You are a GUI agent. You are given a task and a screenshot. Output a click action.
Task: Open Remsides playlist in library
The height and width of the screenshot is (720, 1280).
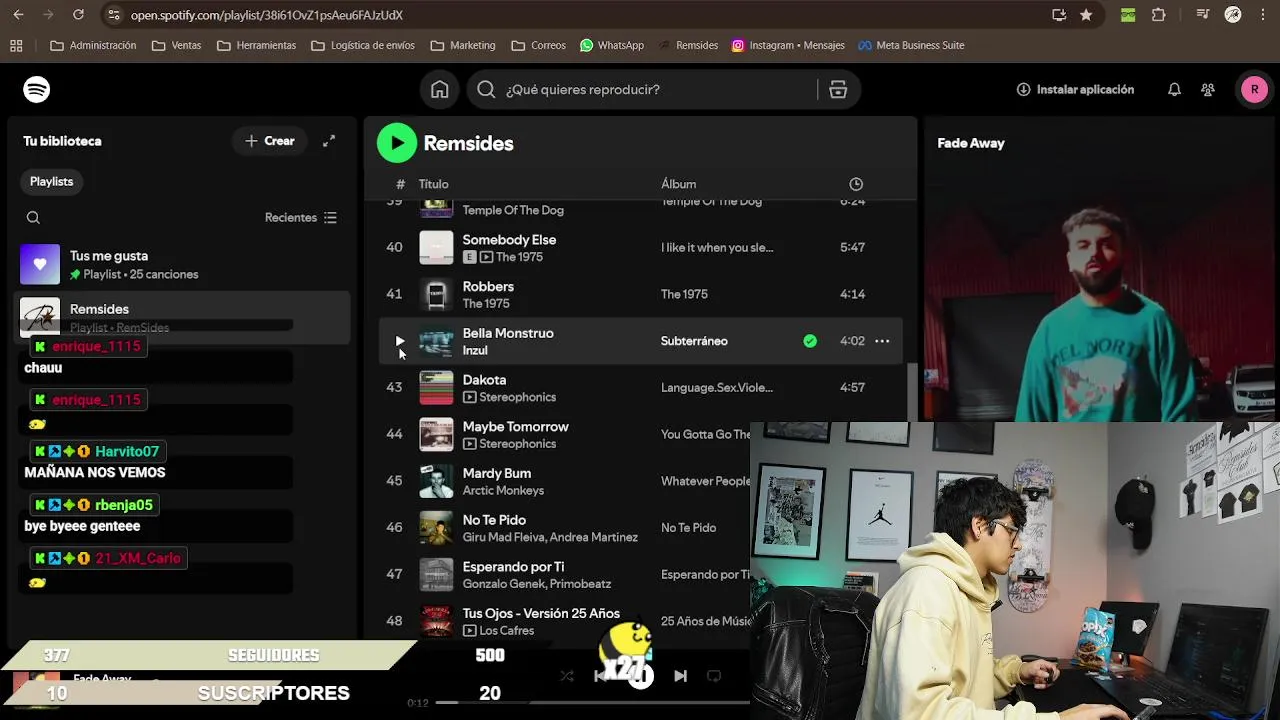pos(183,317)
